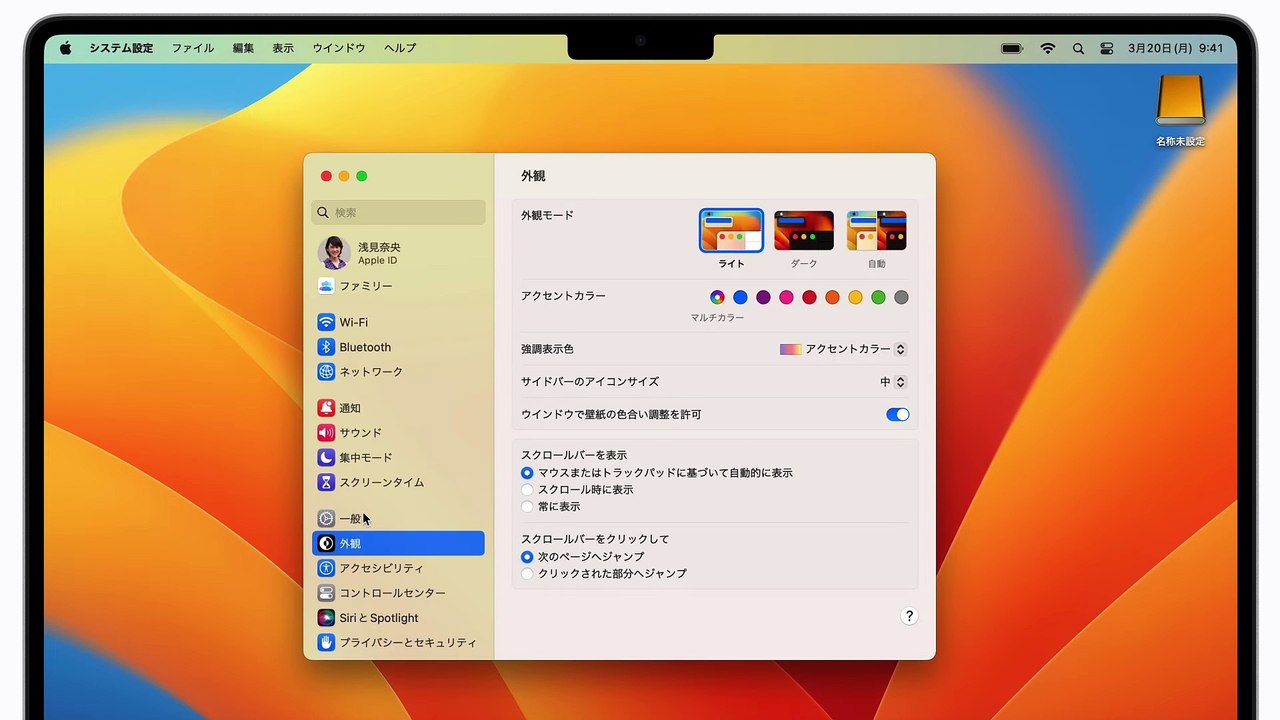Image resolution: width=1280 pixels, height=720 pixels.
Task: Click the 通知 bell icon
Action: pyautogui.click(x=326, y=408)
